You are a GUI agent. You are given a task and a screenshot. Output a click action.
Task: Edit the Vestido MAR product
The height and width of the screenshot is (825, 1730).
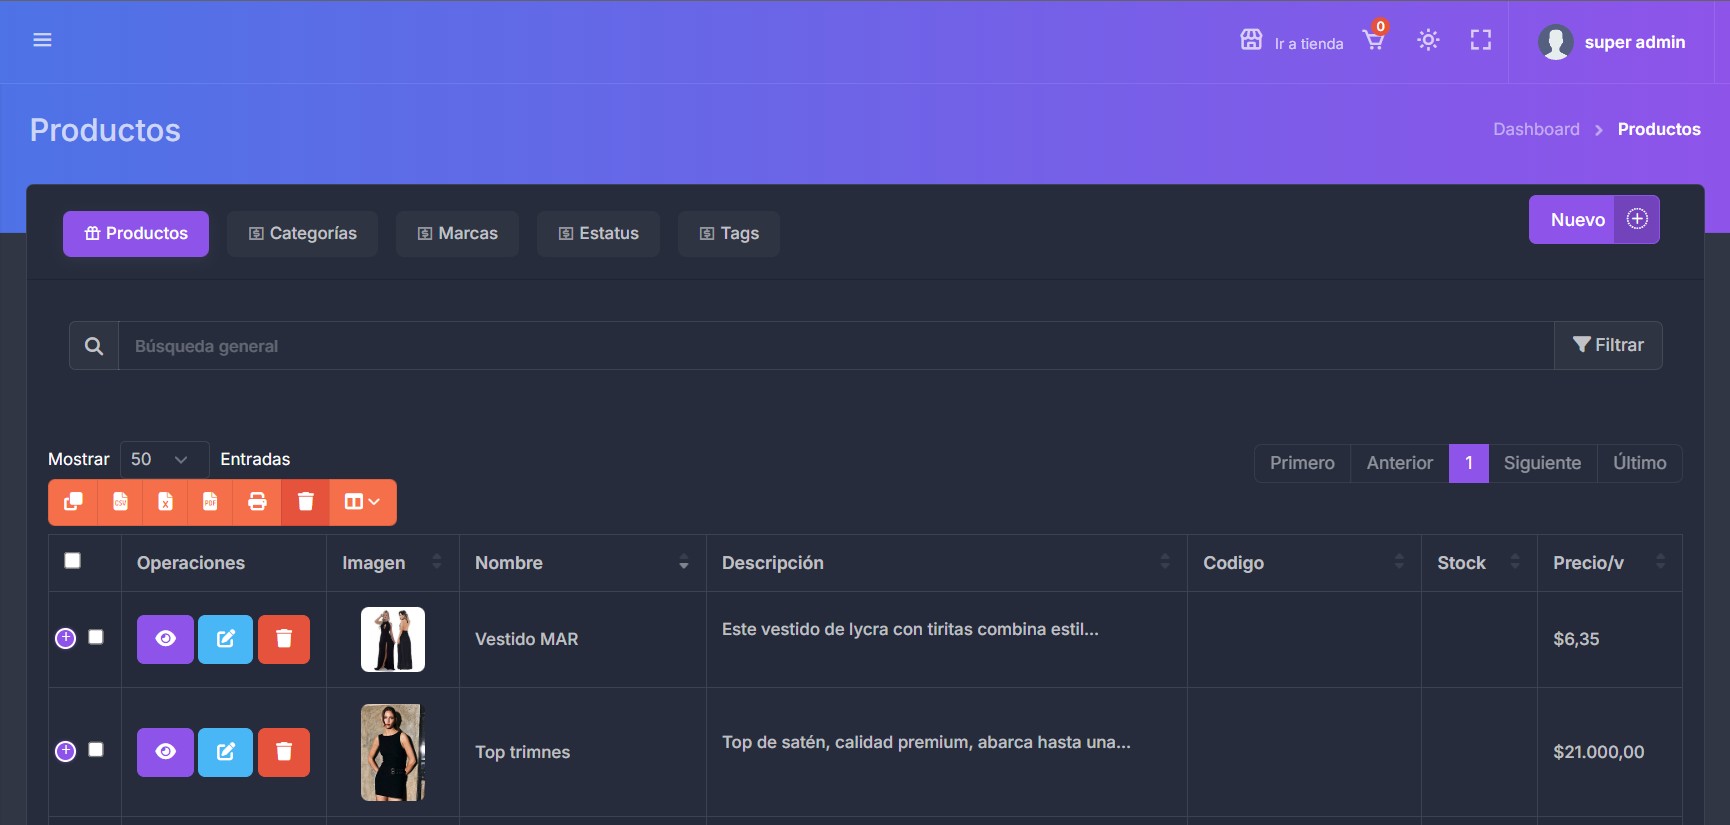pos(225,639)
